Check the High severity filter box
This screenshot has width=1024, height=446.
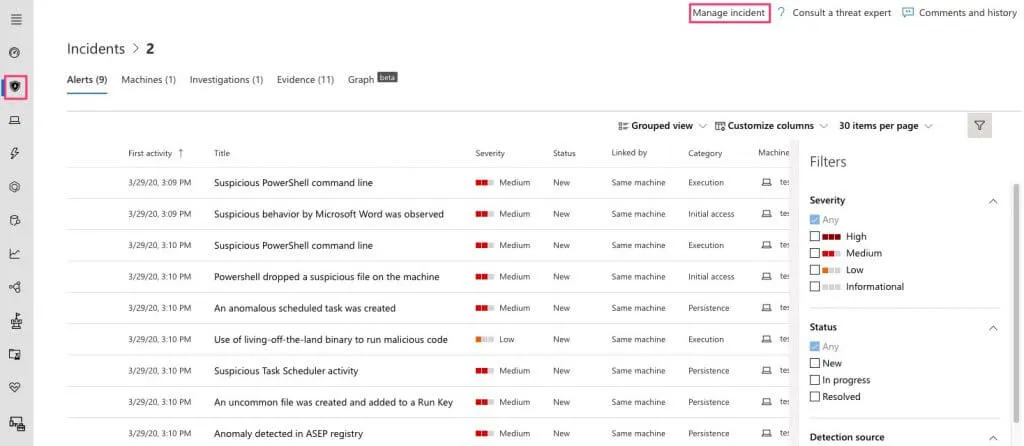pos(815,237)
